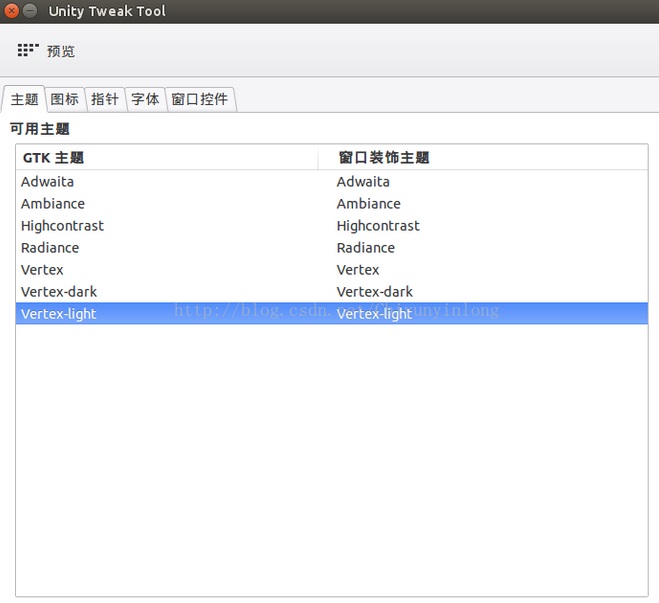The height and width of the screenshot is (603, 659).
Task: Click the grid Overview icon in toolbar
Action: (x=28, y=50)
